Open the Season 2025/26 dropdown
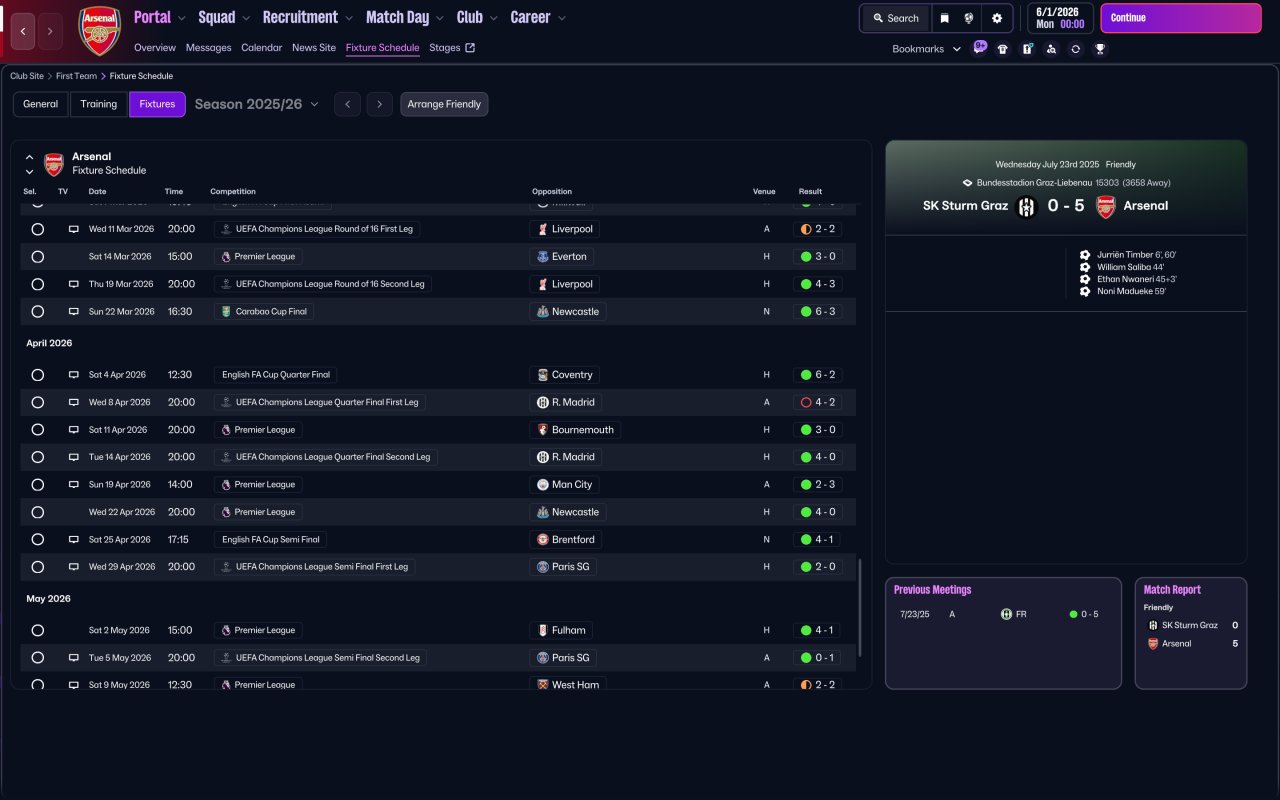The image size is (1280, 800). (257, 104)
